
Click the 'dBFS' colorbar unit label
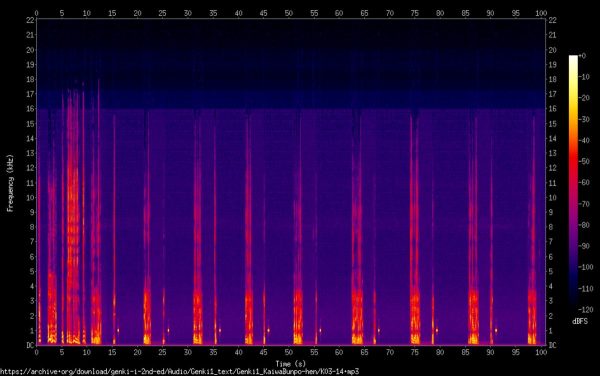point(580,321)
